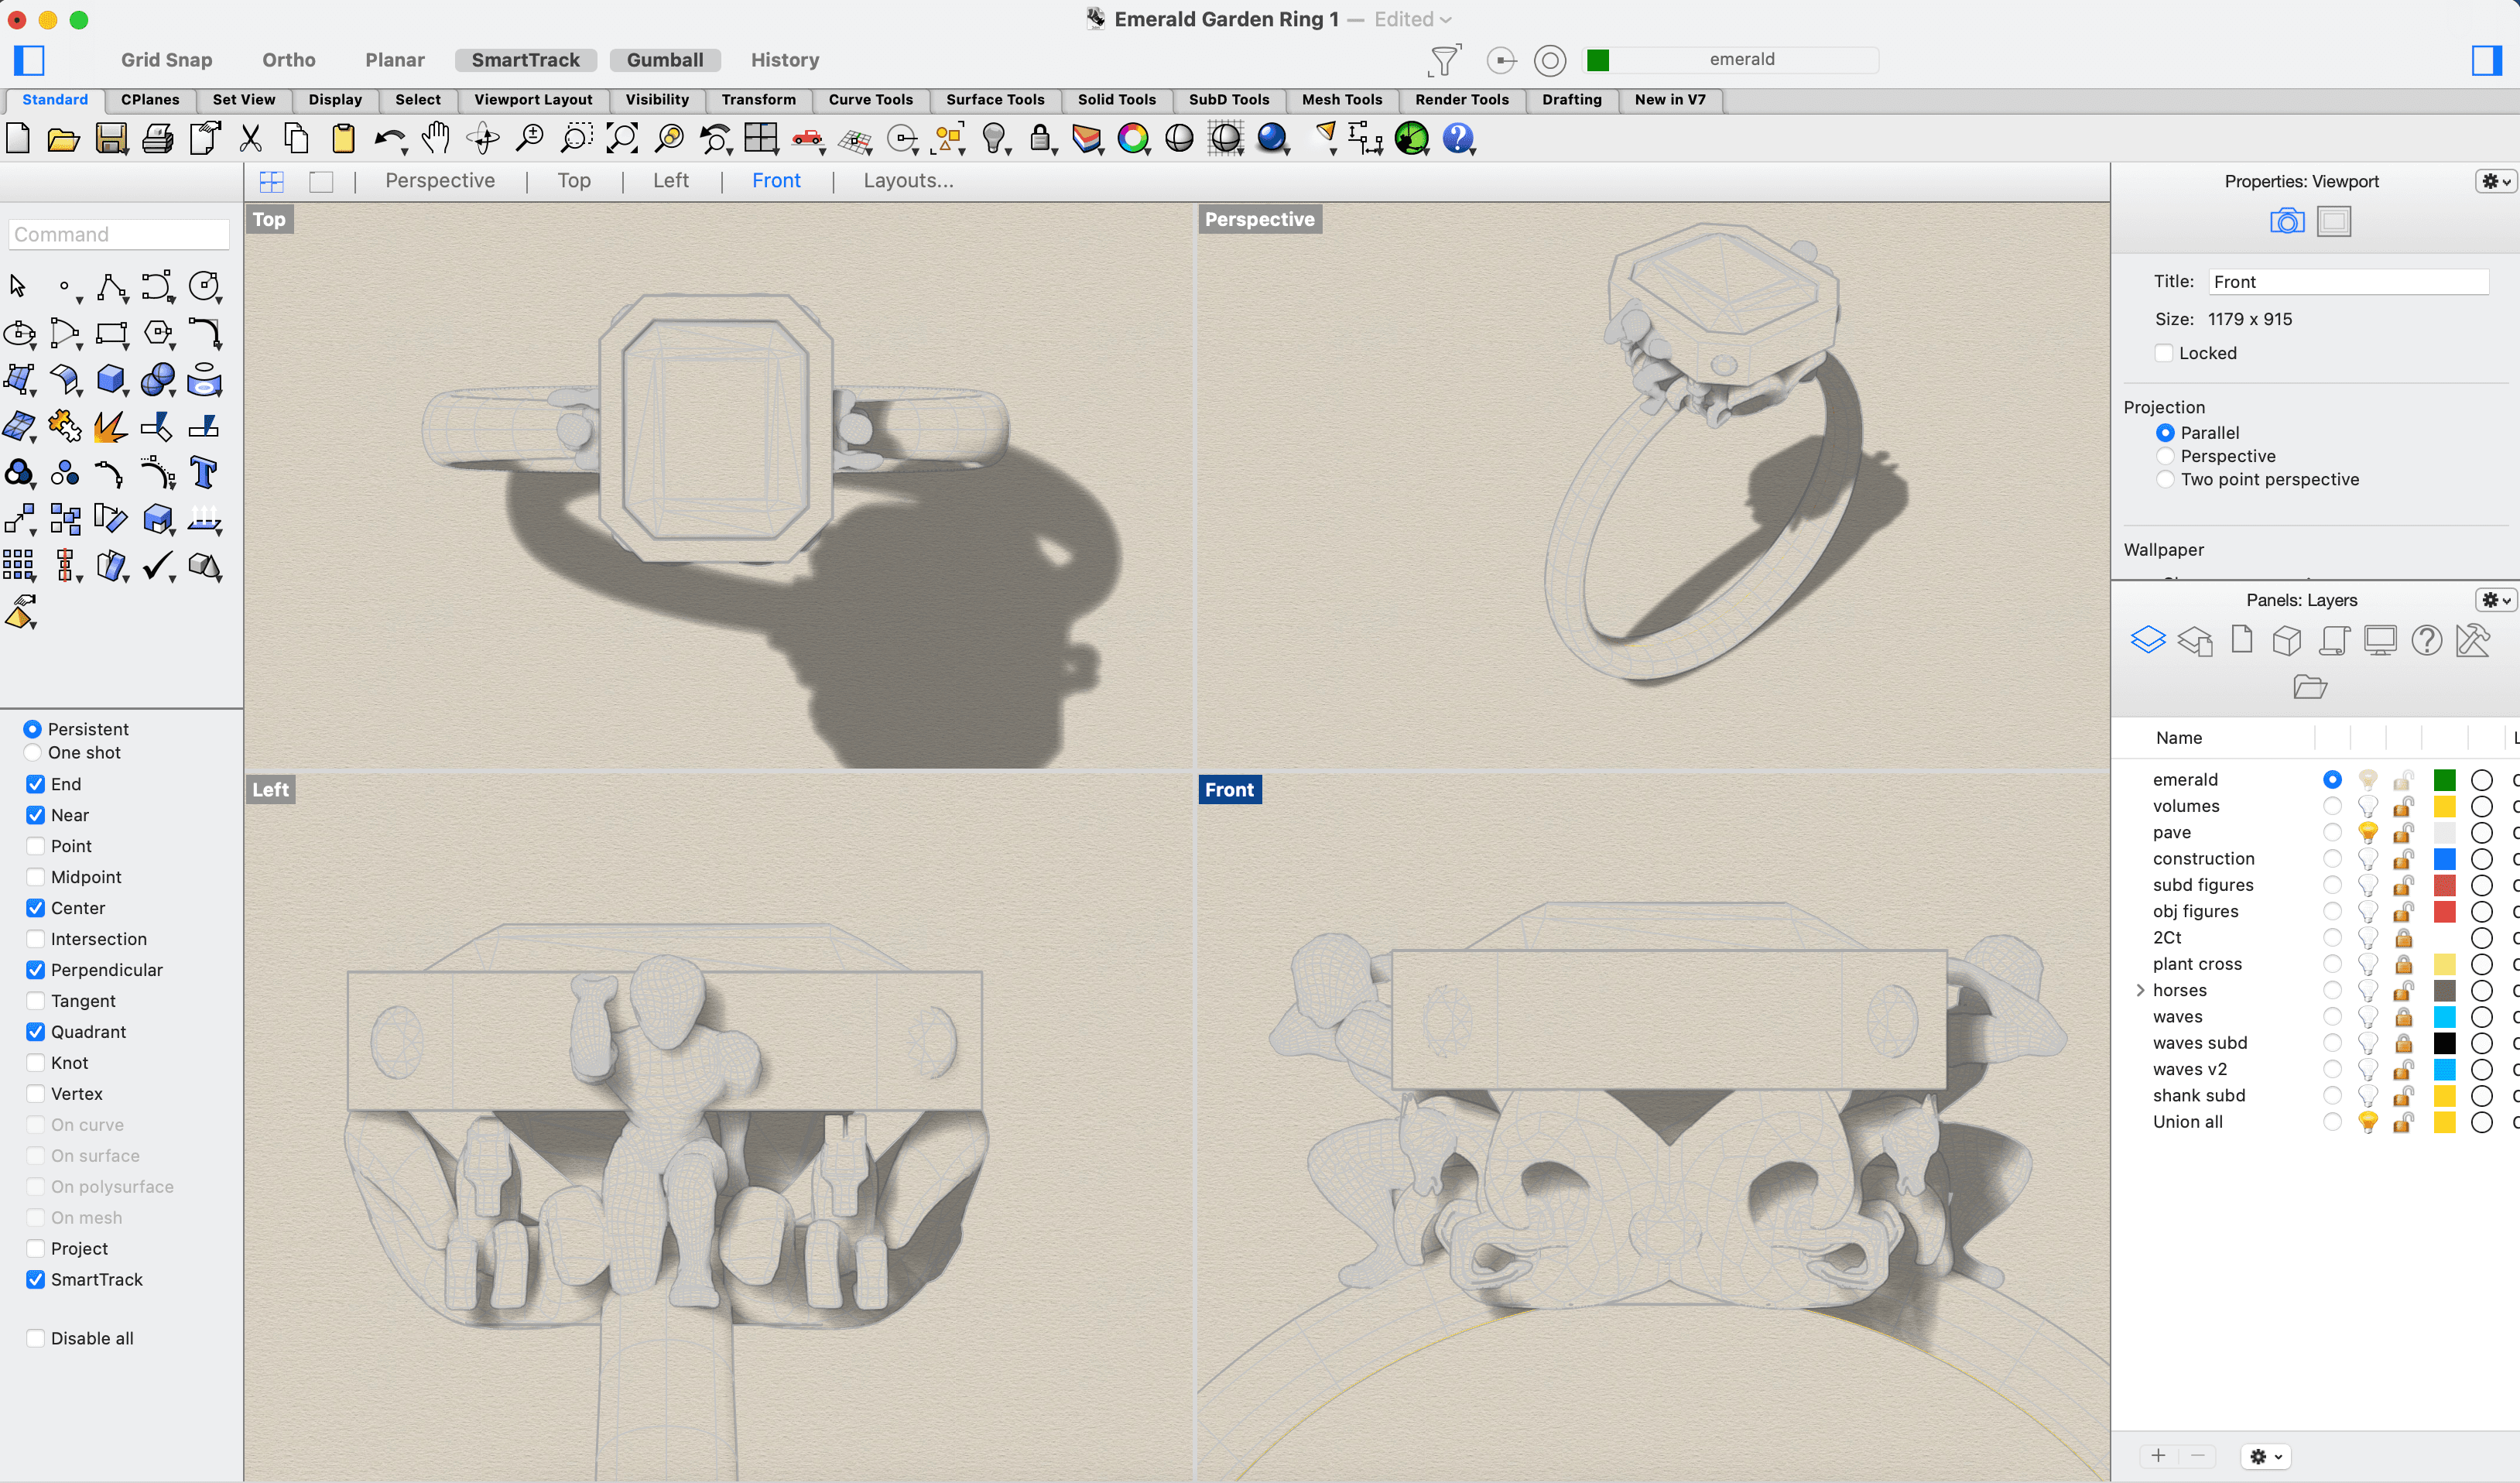Open the bottom layer options gear menu
The image size is (2520, 1483).
pyautogui.click(x=2265, y=1456)
